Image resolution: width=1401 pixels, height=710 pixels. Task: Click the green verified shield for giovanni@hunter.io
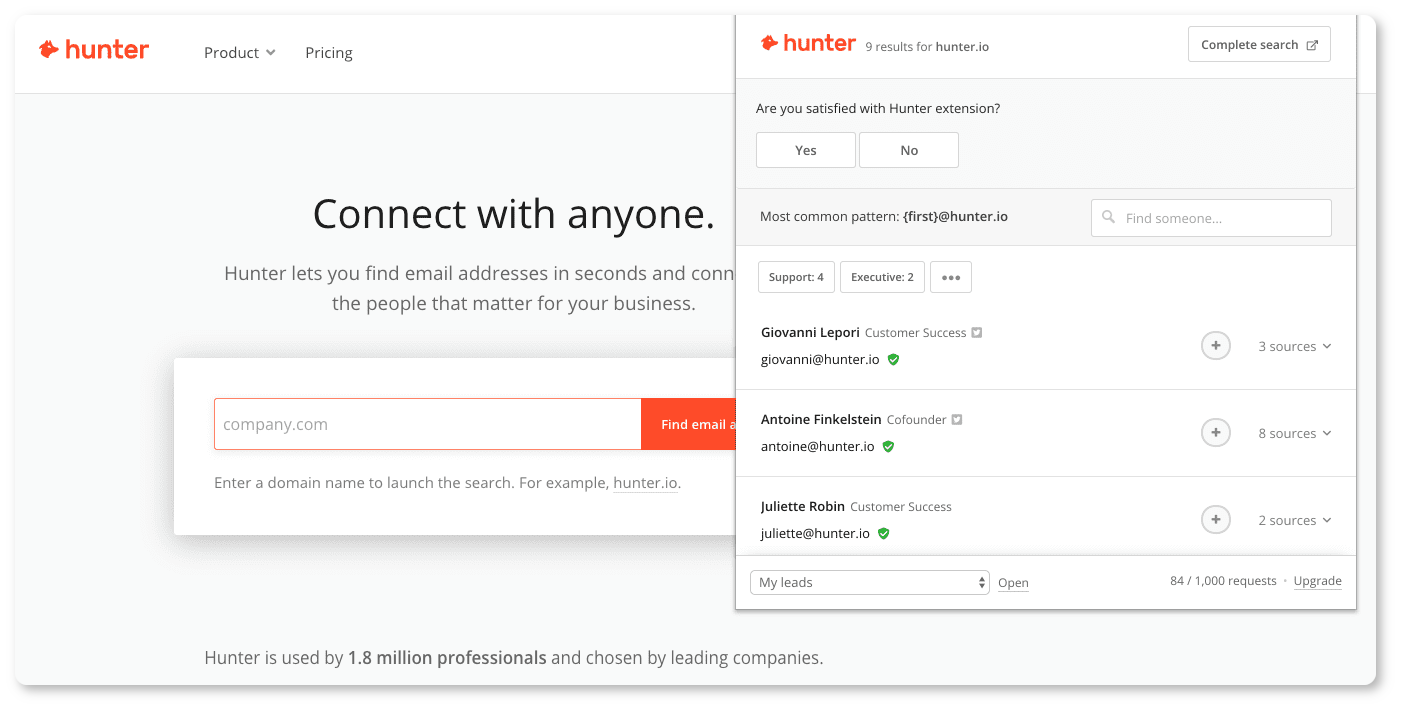[x=894, y=359]
